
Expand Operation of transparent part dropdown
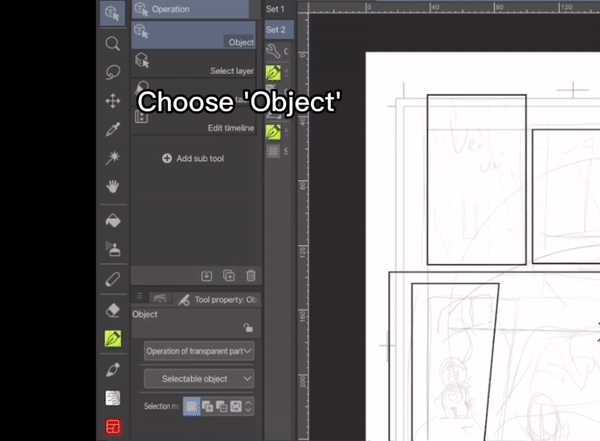pos(199,351)
